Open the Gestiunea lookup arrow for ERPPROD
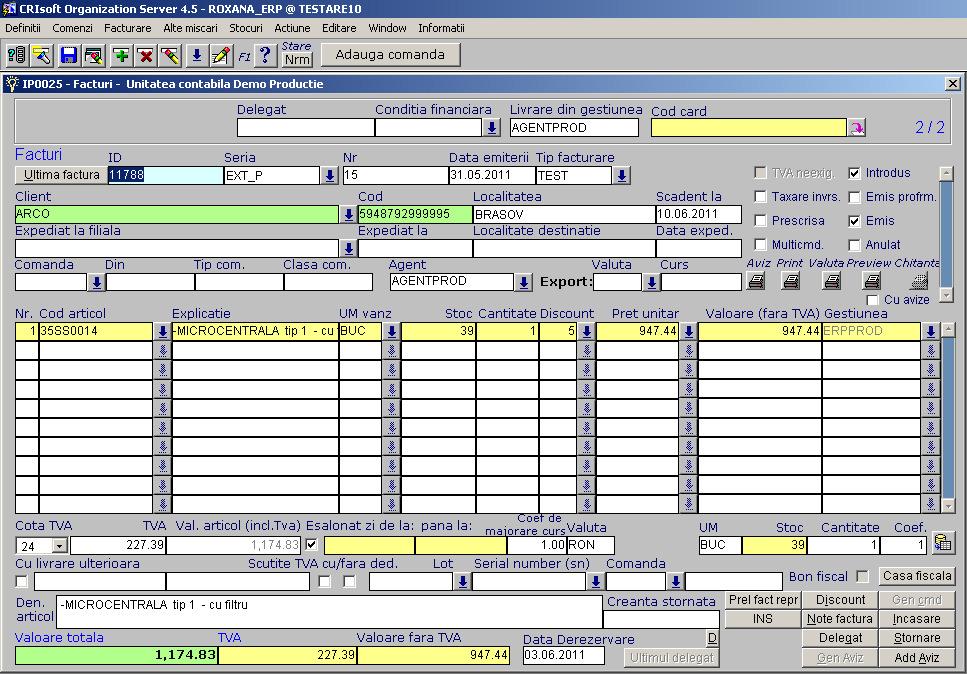The image size is (967, 674). (x=931, y=331)
